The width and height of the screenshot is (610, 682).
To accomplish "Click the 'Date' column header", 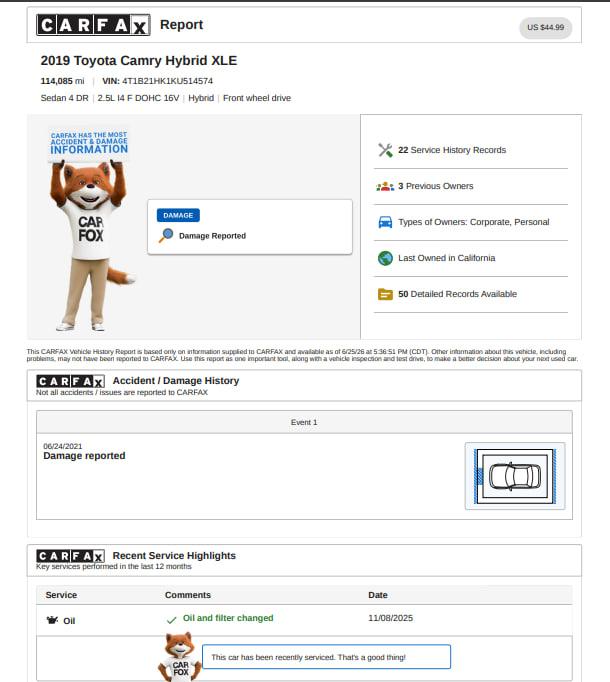I will click(378, 595).
